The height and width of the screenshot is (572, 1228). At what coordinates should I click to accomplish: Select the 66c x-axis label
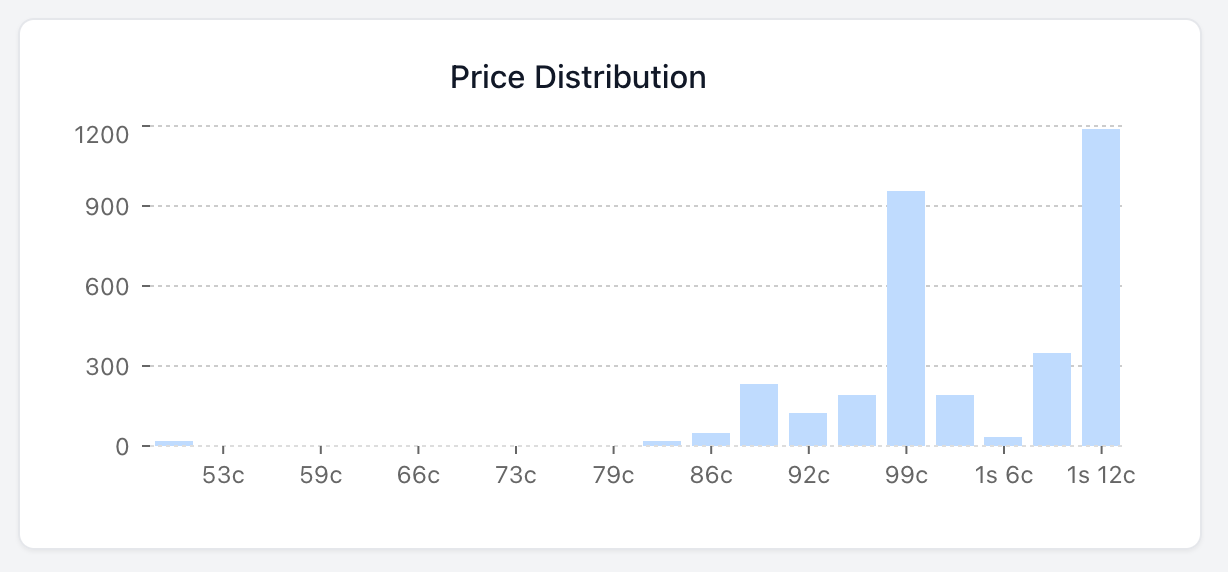(x=418, y=475)
